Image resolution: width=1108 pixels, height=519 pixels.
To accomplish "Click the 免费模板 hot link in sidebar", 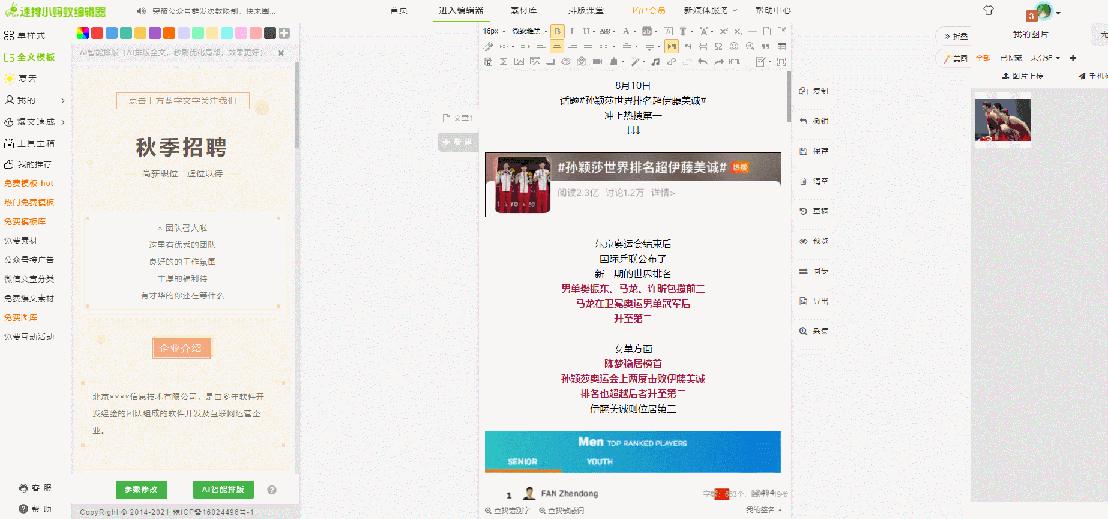I will point(28,183).
